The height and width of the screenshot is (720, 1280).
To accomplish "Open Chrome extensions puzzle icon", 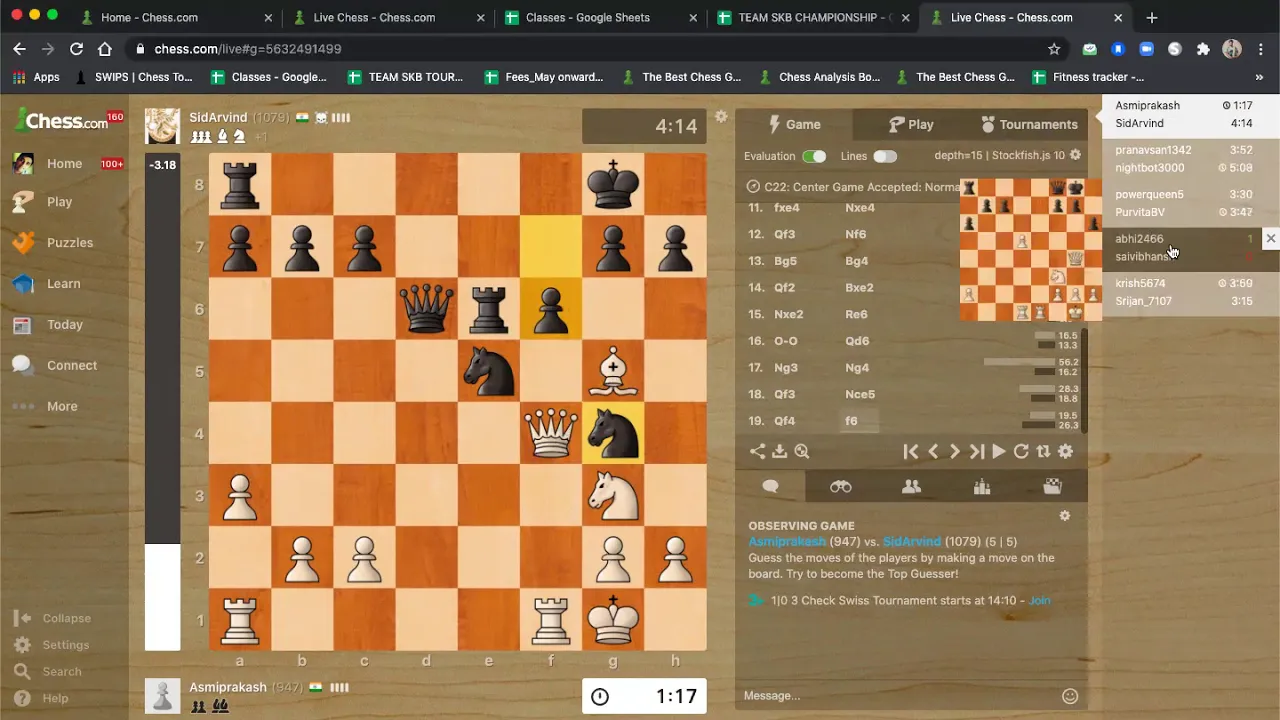I will click(x=1203, y=49).
